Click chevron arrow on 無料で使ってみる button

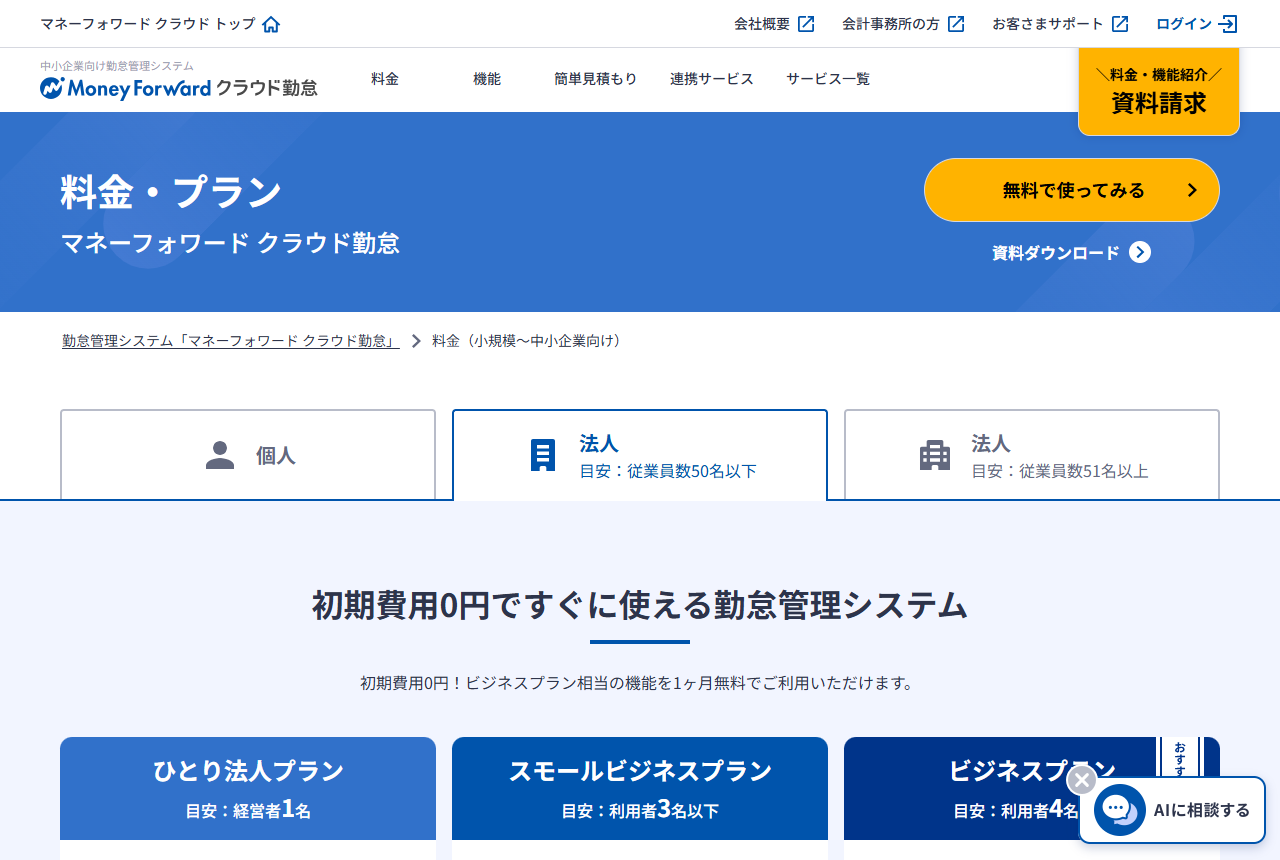pyautogui.click(x=1192, y=190)
